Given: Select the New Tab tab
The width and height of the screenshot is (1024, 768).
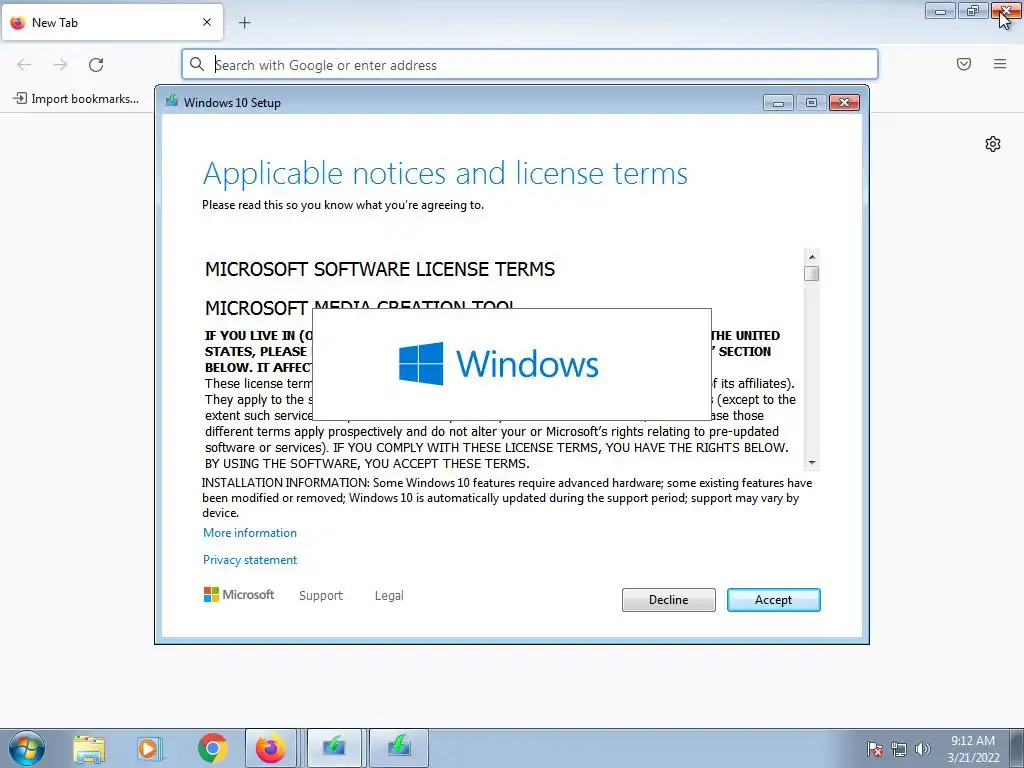Looking at the screenshot, I should [112, 22].
